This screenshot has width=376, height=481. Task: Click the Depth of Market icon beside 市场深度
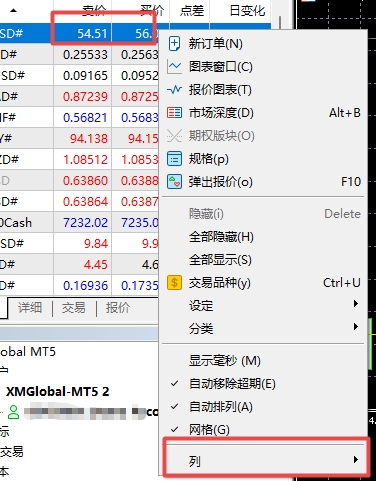(x=174, y=113)
